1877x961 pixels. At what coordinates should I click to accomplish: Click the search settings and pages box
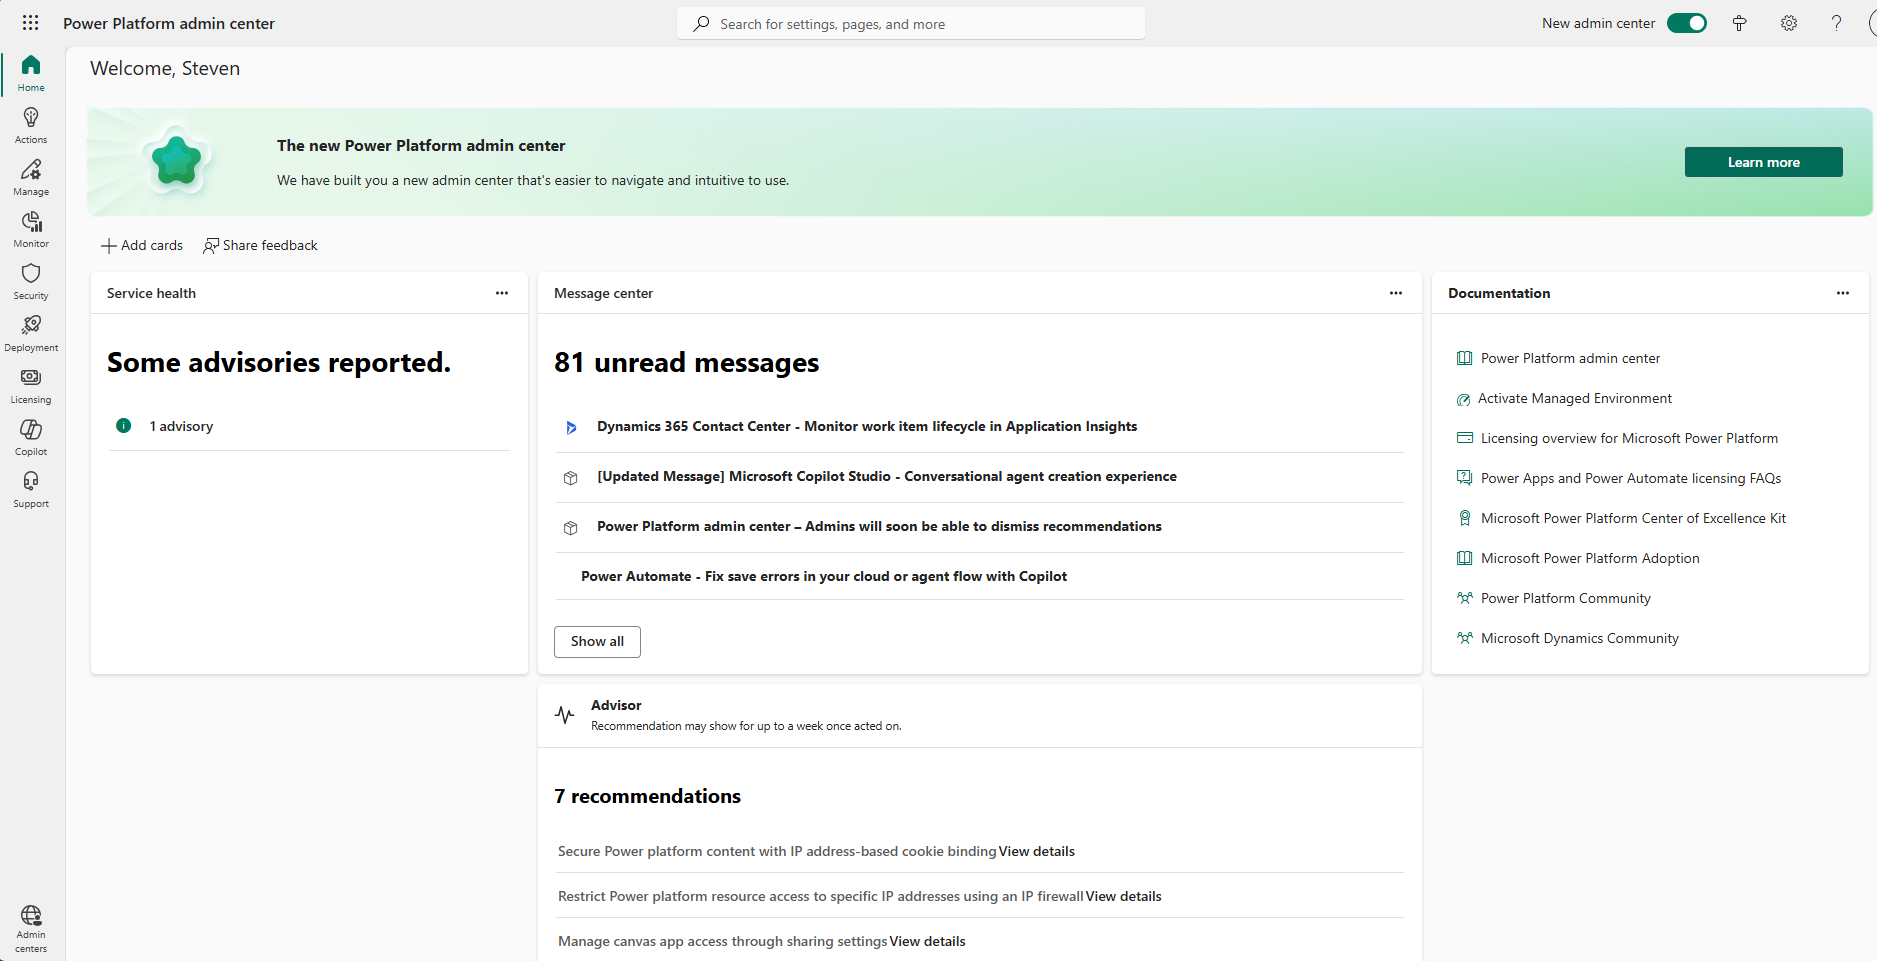click(911, 23)
